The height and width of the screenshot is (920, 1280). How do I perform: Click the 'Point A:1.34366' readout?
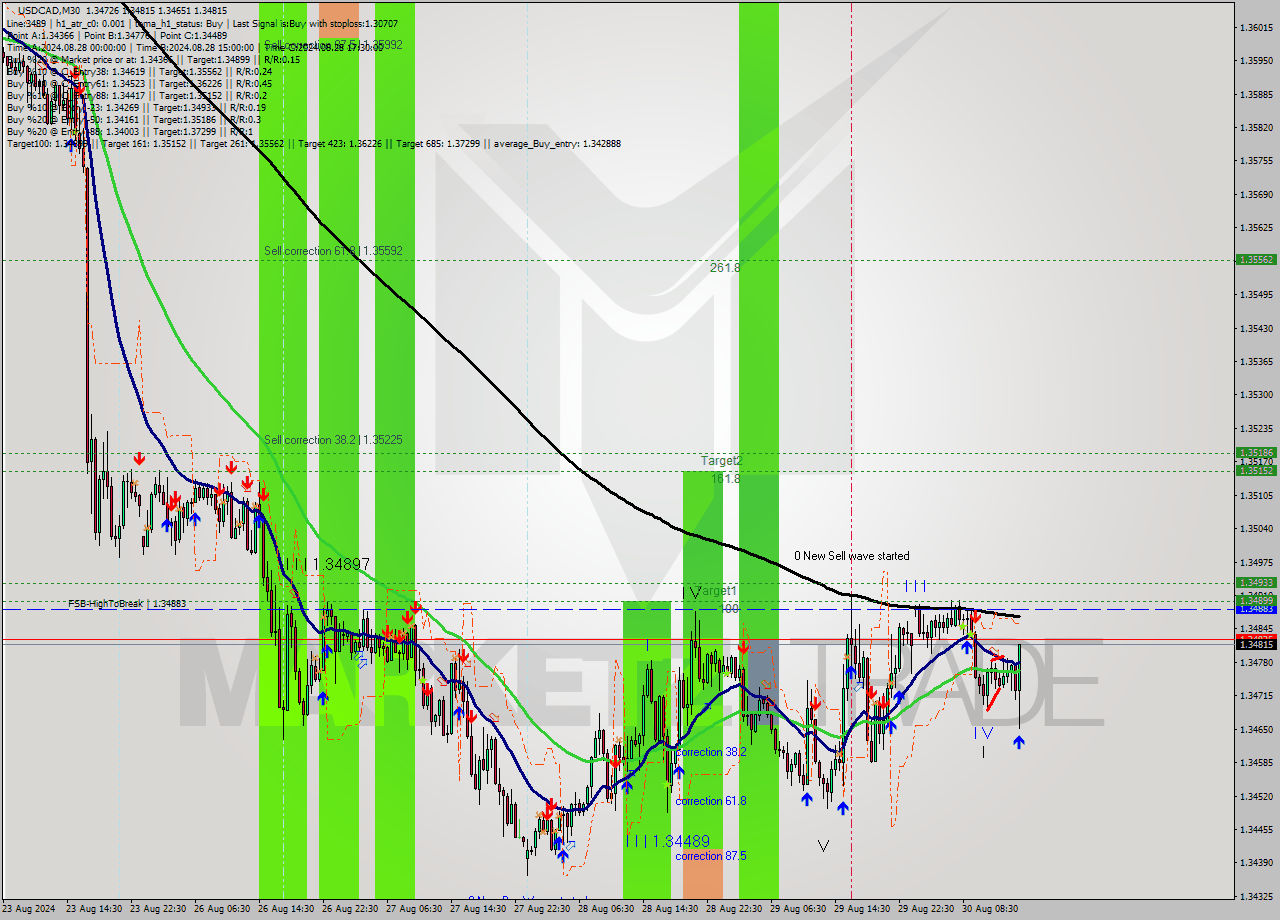tap(39, 36)
